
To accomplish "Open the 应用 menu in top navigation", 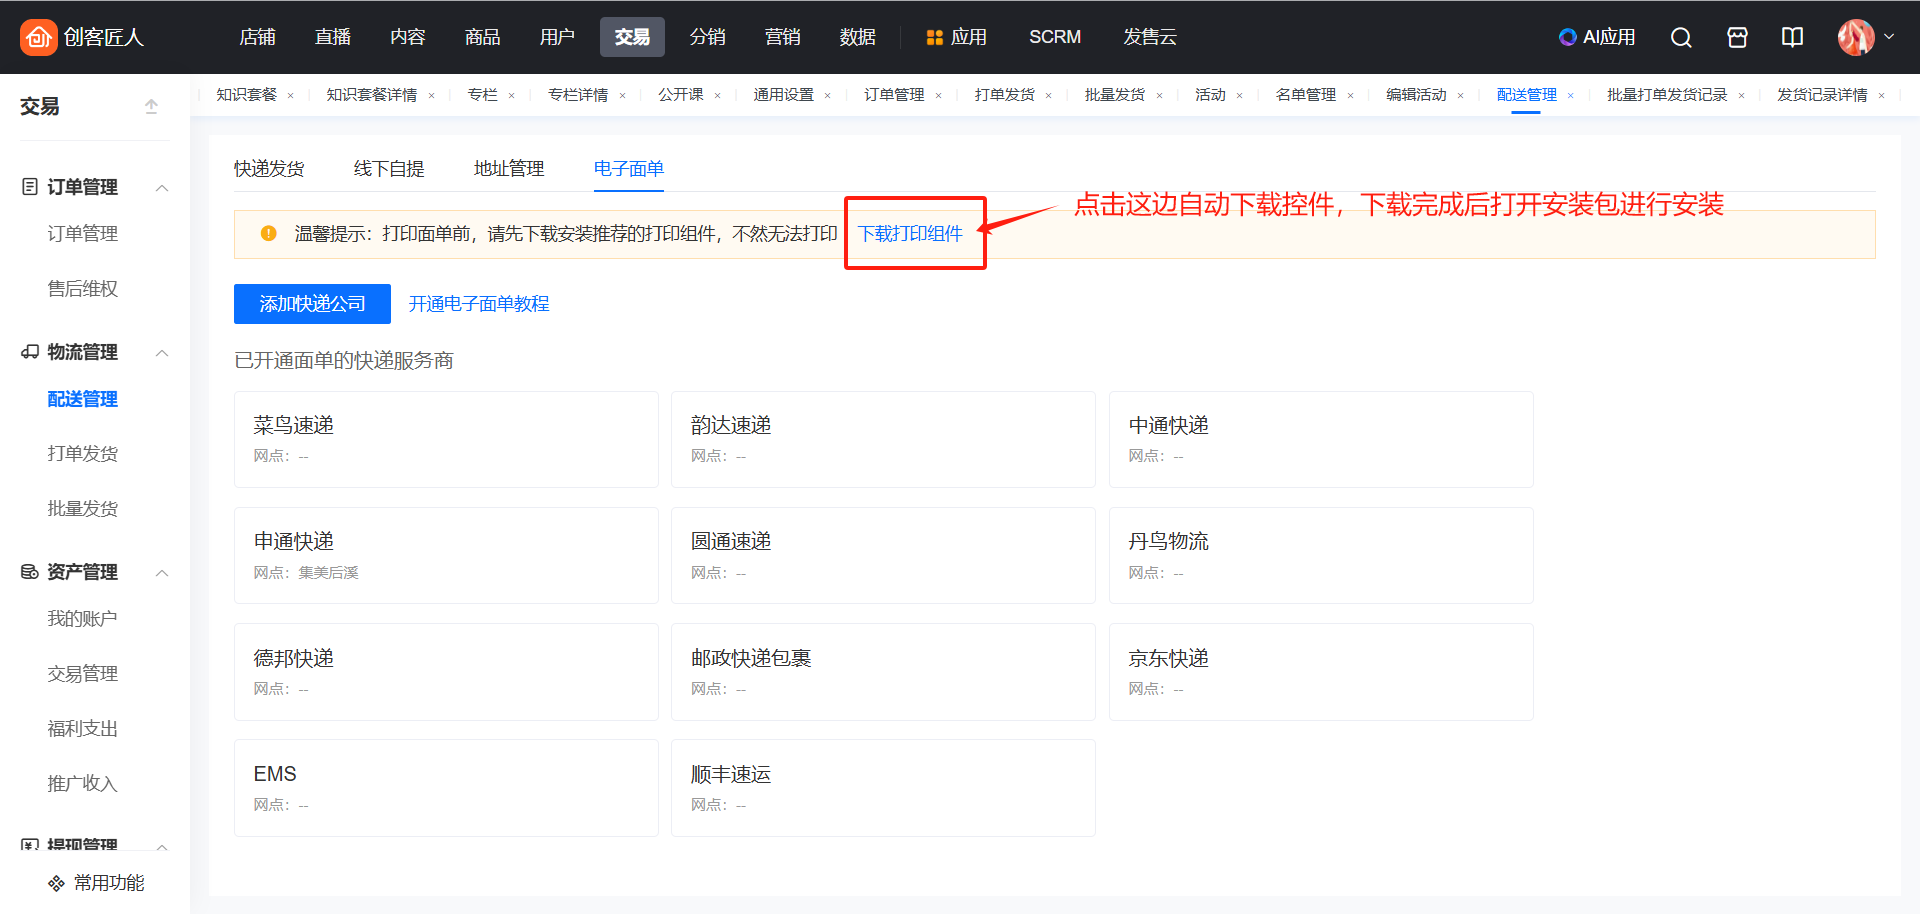I will (x=957, y=37).
